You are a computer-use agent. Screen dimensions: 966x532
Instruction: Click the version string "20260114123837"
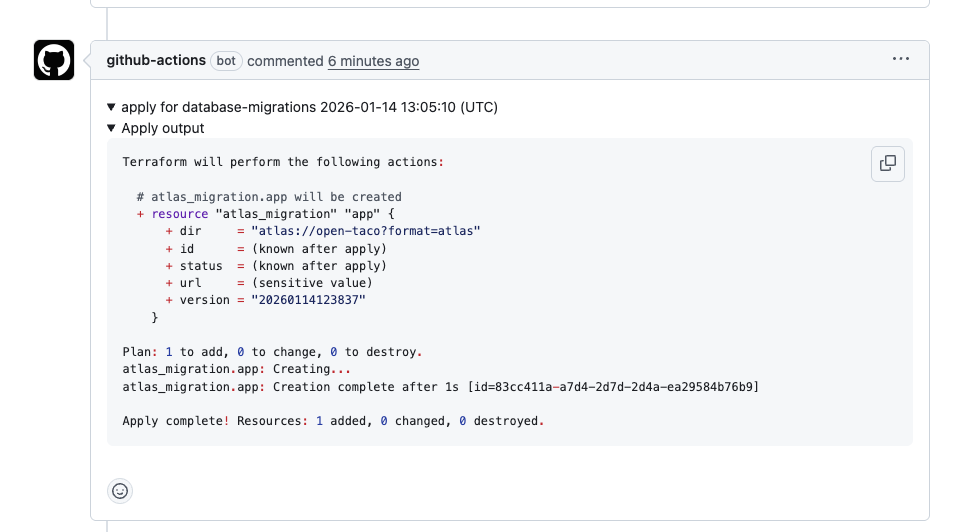(308, 300)
